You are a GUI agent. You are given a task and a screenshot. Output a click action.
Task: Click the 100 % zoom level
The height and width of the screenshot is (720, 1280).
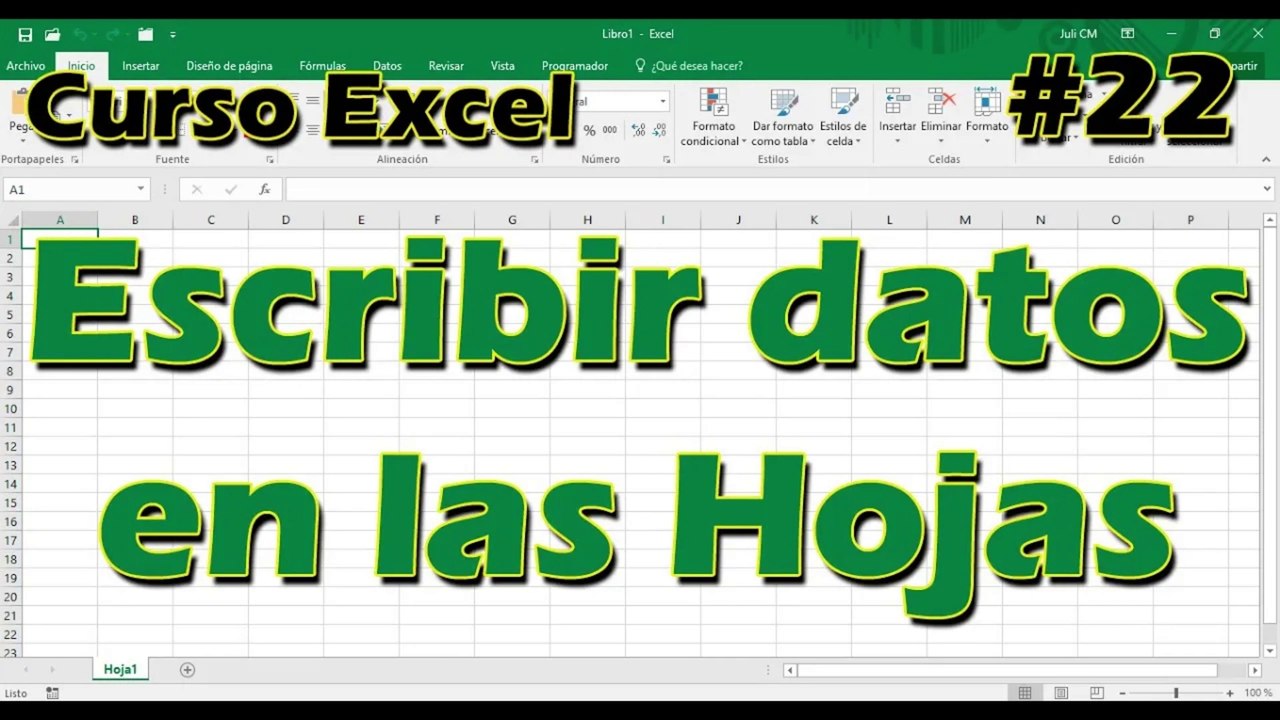[x=1258, y=693]
